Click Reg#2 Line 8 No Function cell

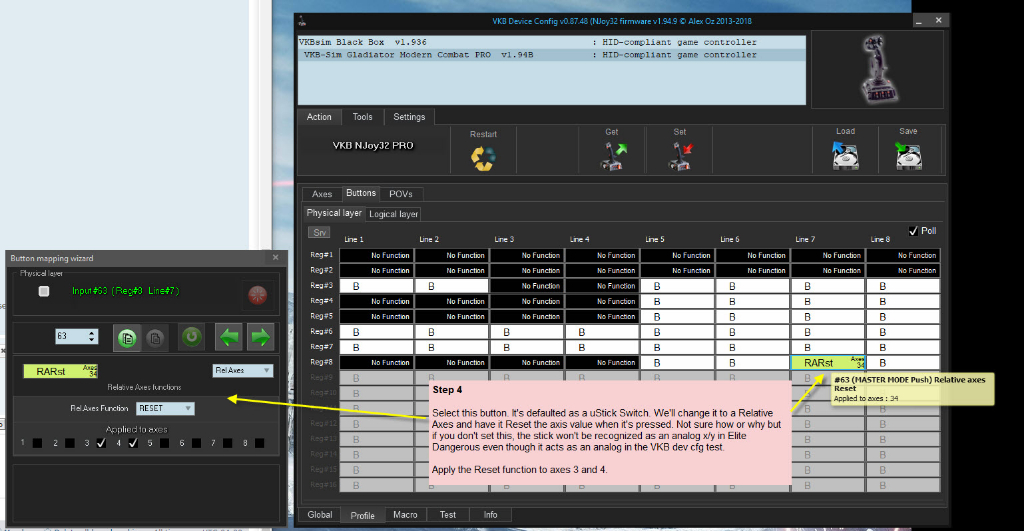903,270
